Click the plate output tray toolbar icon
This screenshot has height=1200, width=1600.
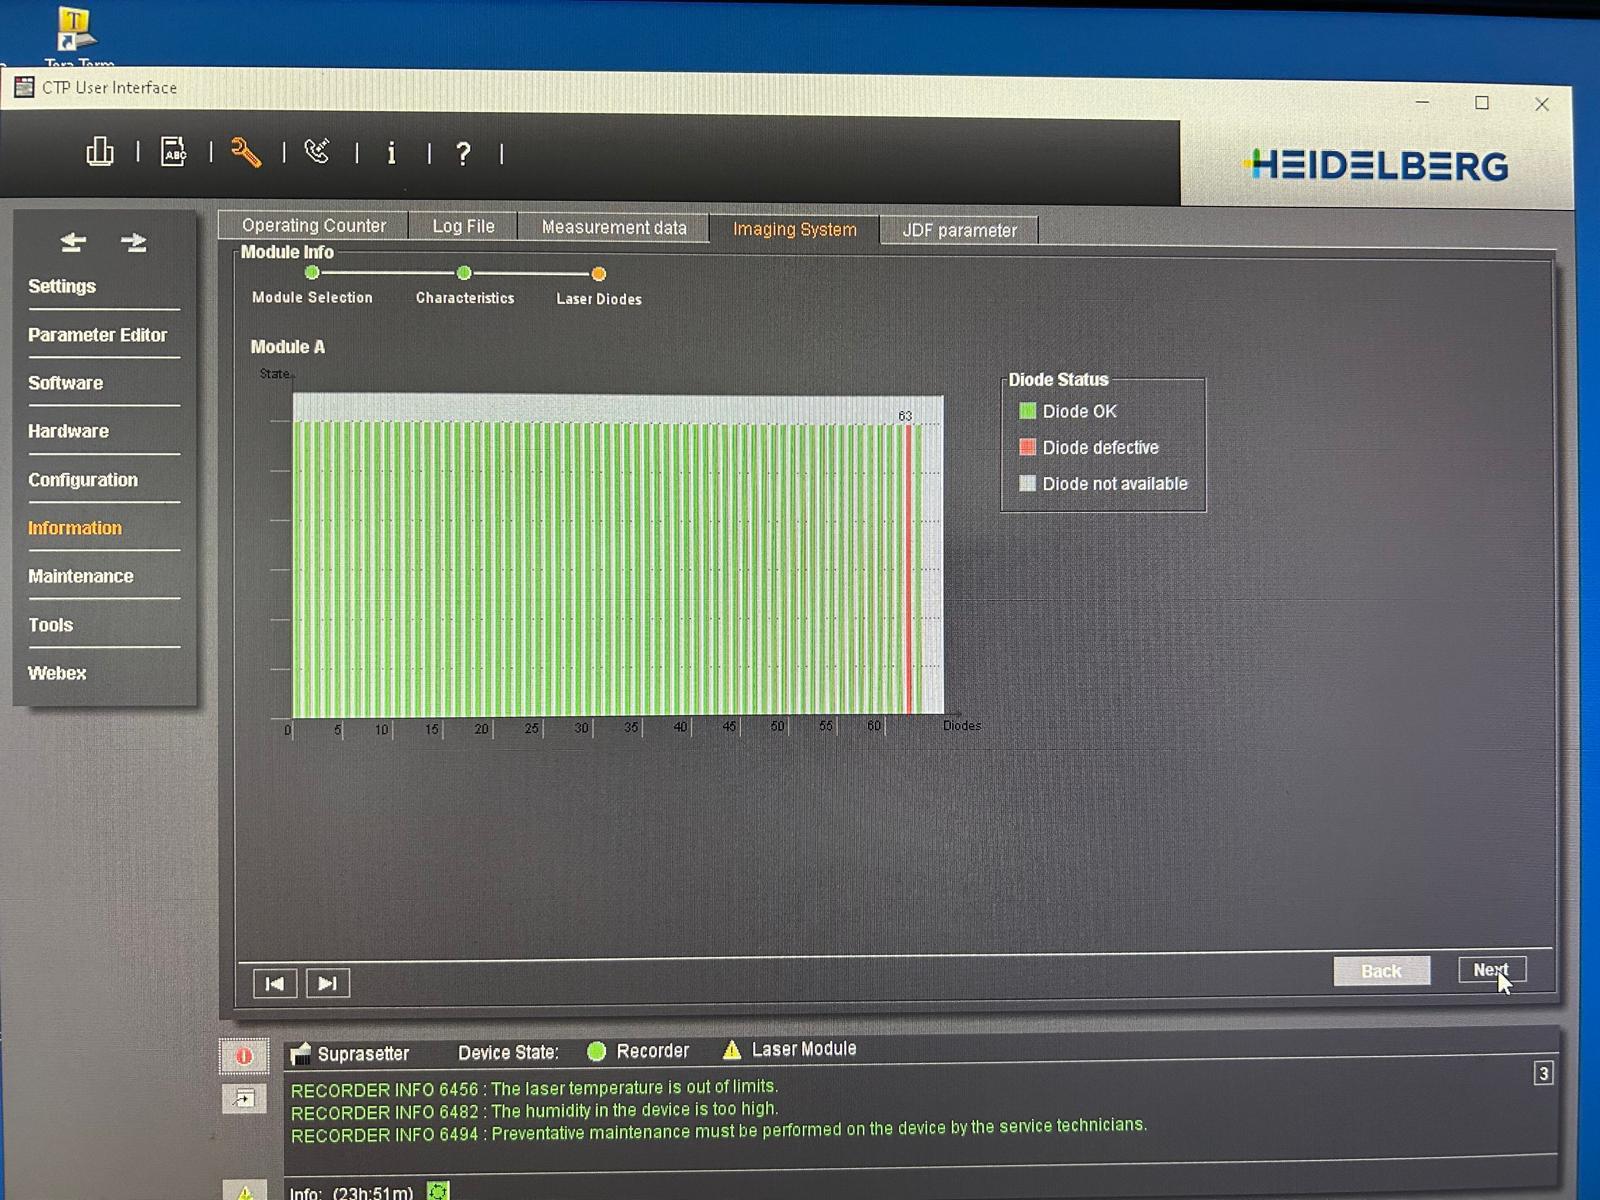point(99,152)
